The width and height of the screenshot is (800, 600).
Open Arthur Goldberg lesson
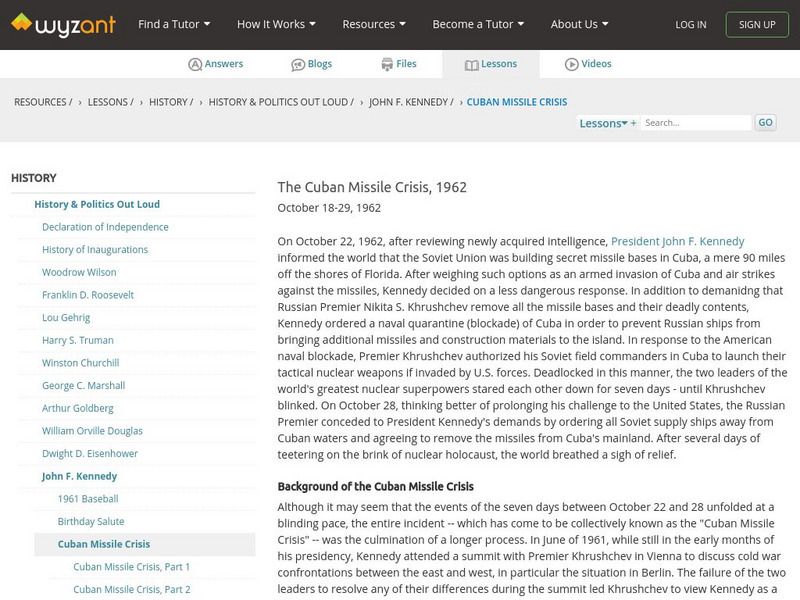click(78, 408)
